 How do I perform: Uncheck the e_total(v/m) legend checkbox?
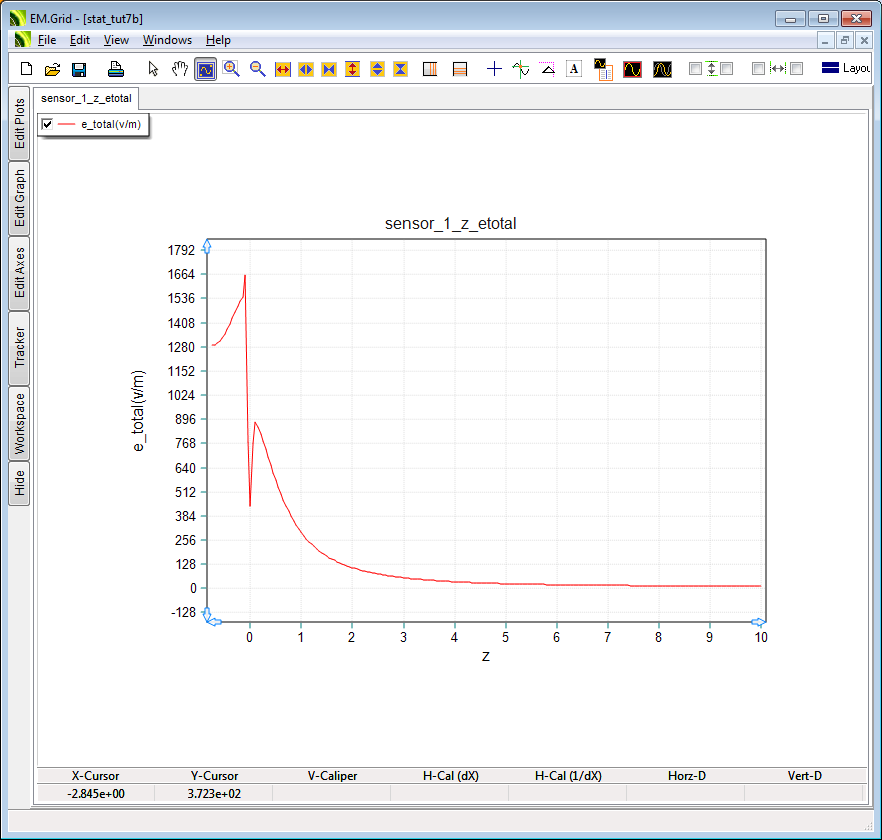point(47,124)
